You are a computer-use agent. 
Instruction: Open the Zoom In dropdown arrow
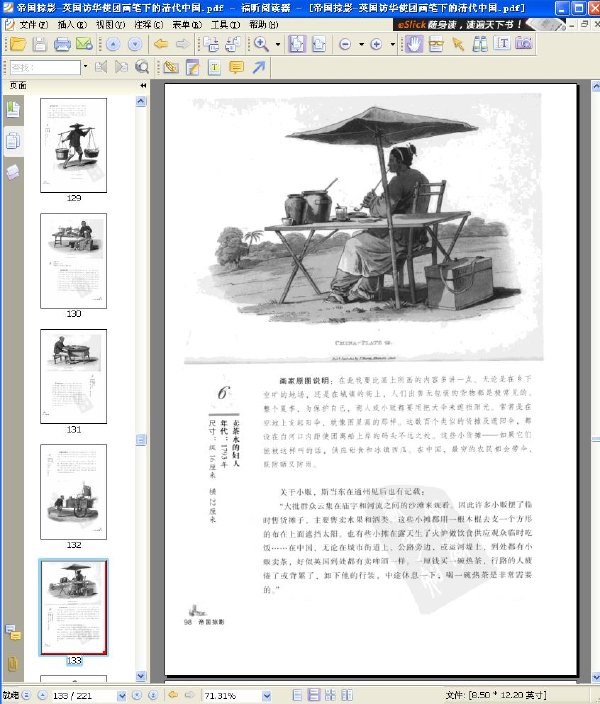(x=392, y=44)
